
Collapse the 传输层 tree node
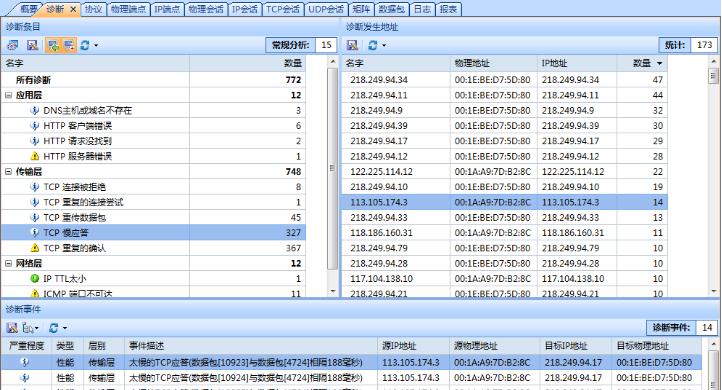(x=8, y=172)
